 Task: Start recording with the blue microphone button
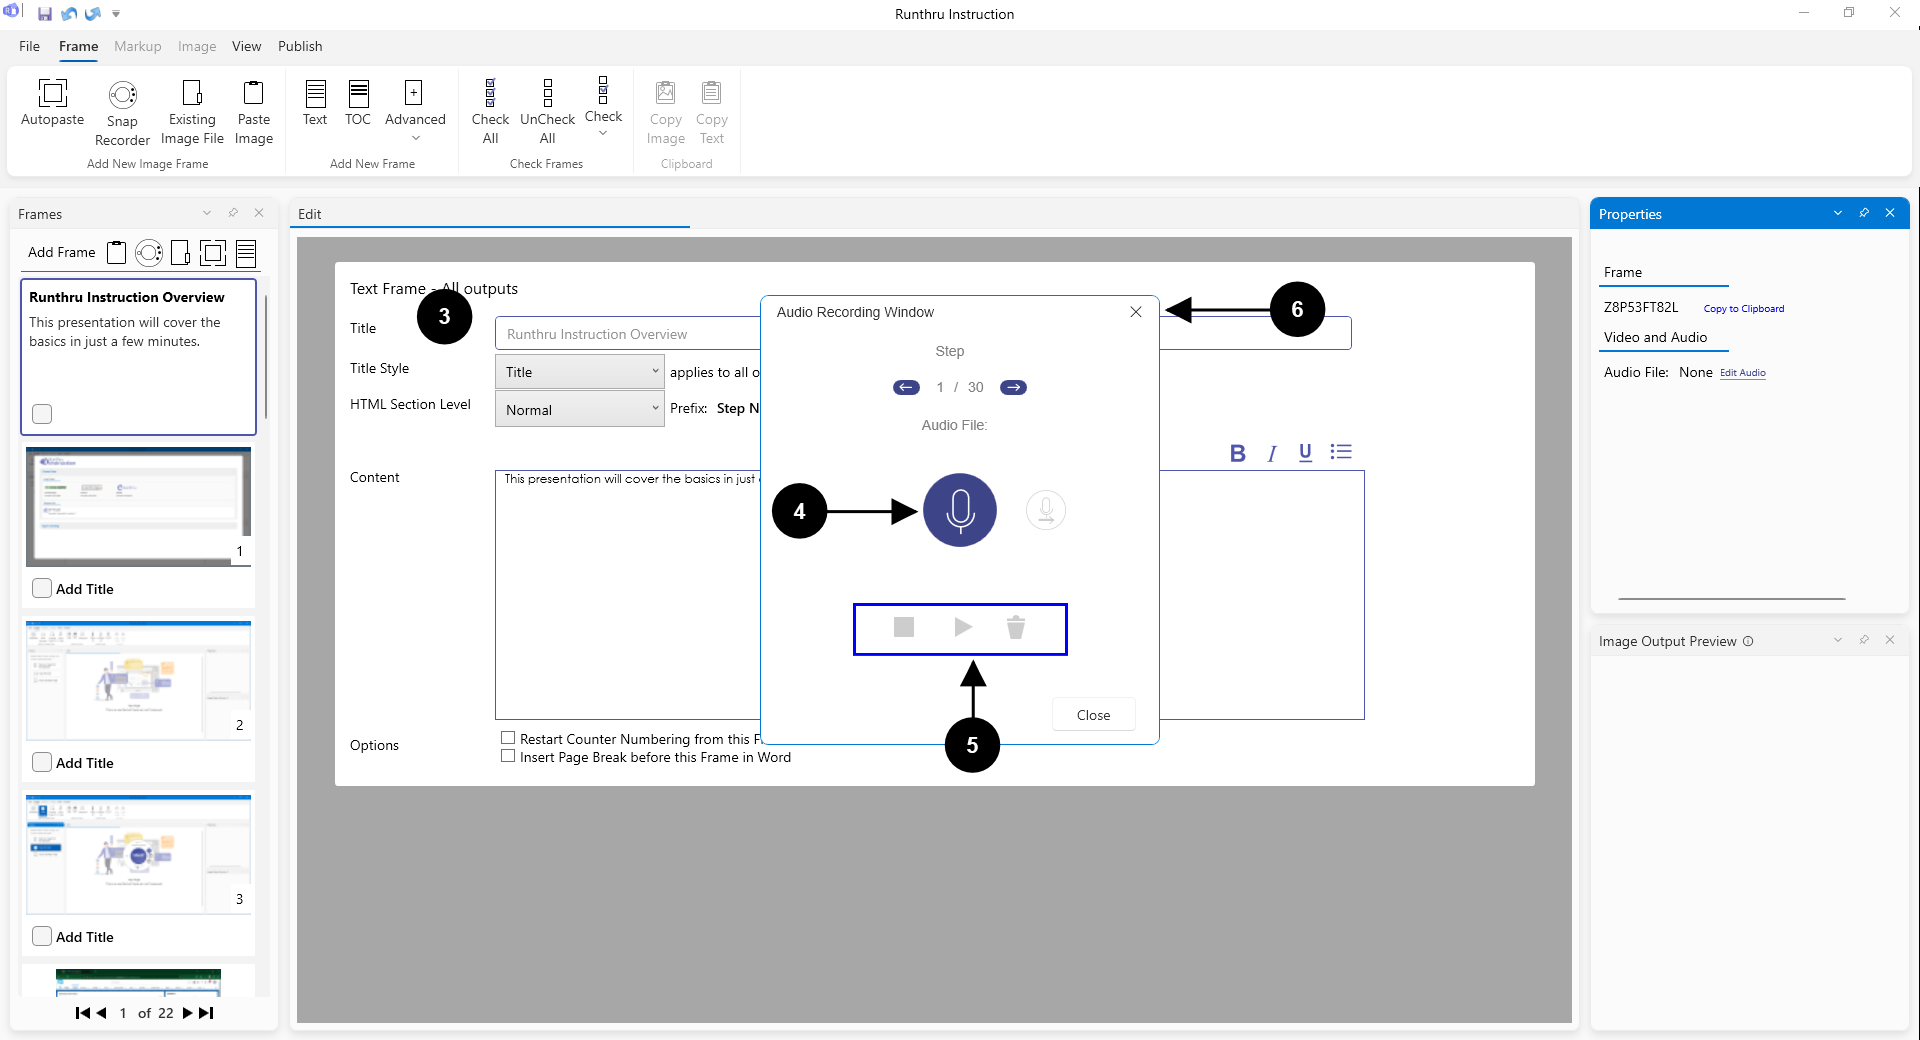(959, 510)
